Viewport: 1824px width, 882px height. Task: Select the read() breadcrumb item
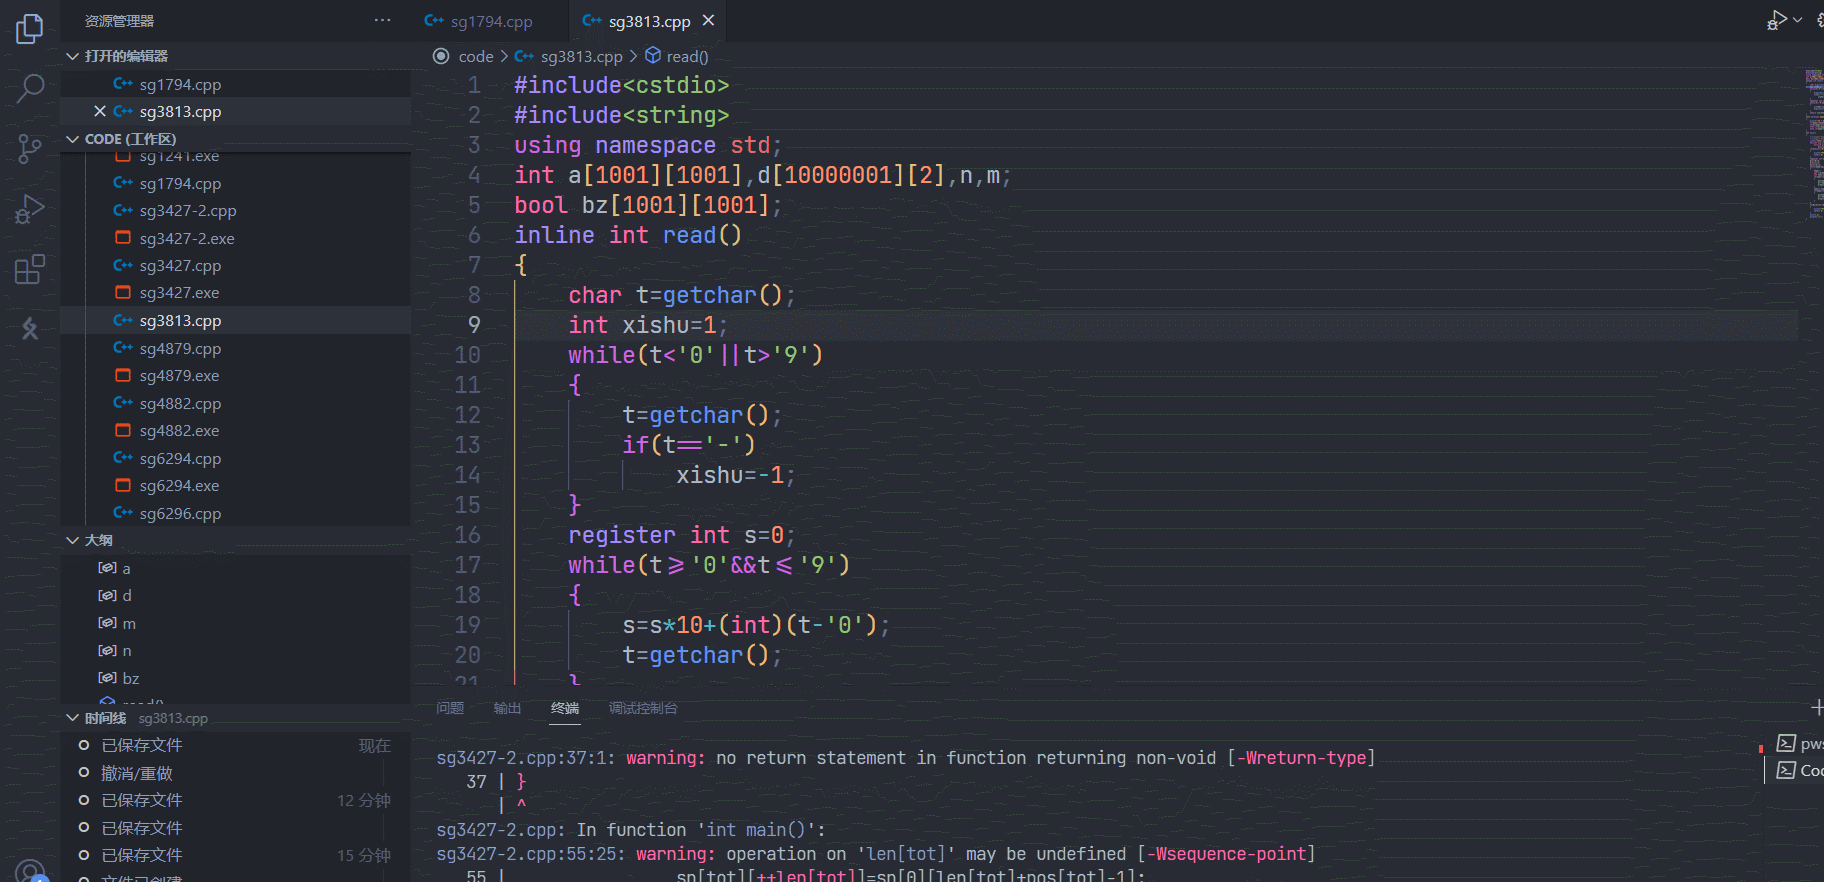point(686,57)
